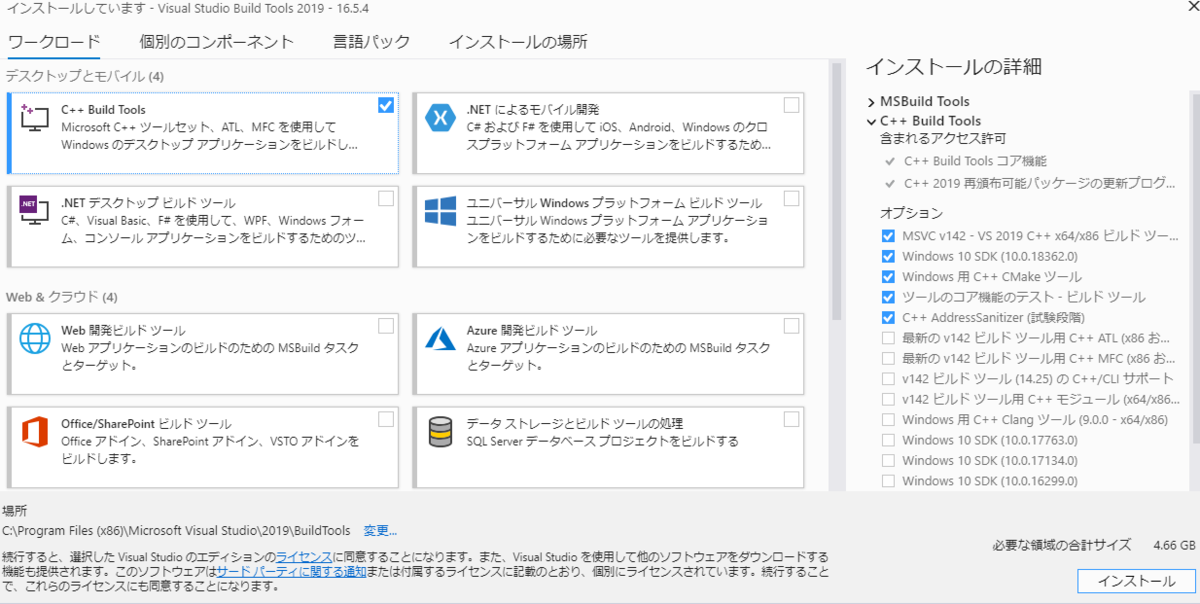Click the Web 開発ビルド ツール globe icon
The width and height of the screenshot is (1200, 604).
click(x=35, y=338)
